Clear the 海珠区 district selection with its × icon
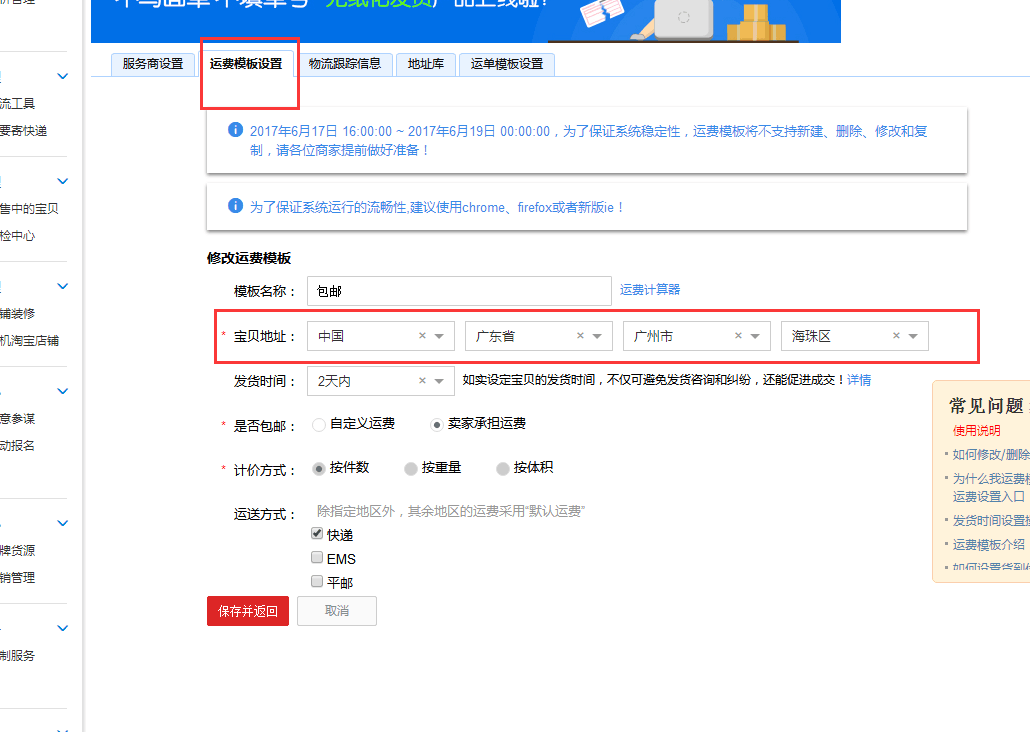The height and width of the screenshot is (732, 1030). click(896, 336)
